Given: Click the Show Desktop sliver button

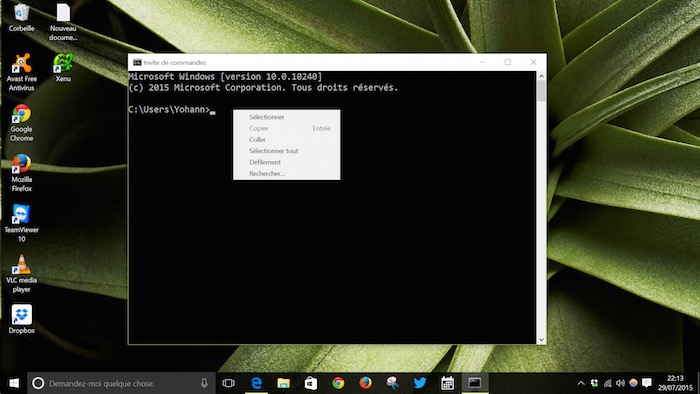Looking at the screenshot, I should [698, 383].
